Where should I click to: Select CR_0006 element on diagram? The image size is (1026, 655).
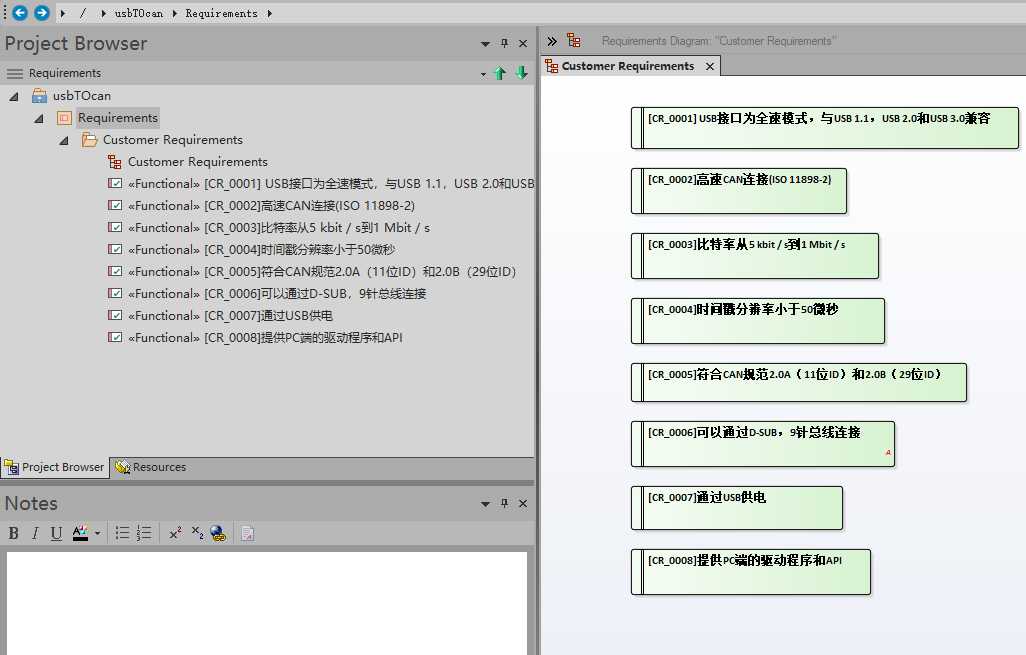pyautogui.click(x=762, y=444)
